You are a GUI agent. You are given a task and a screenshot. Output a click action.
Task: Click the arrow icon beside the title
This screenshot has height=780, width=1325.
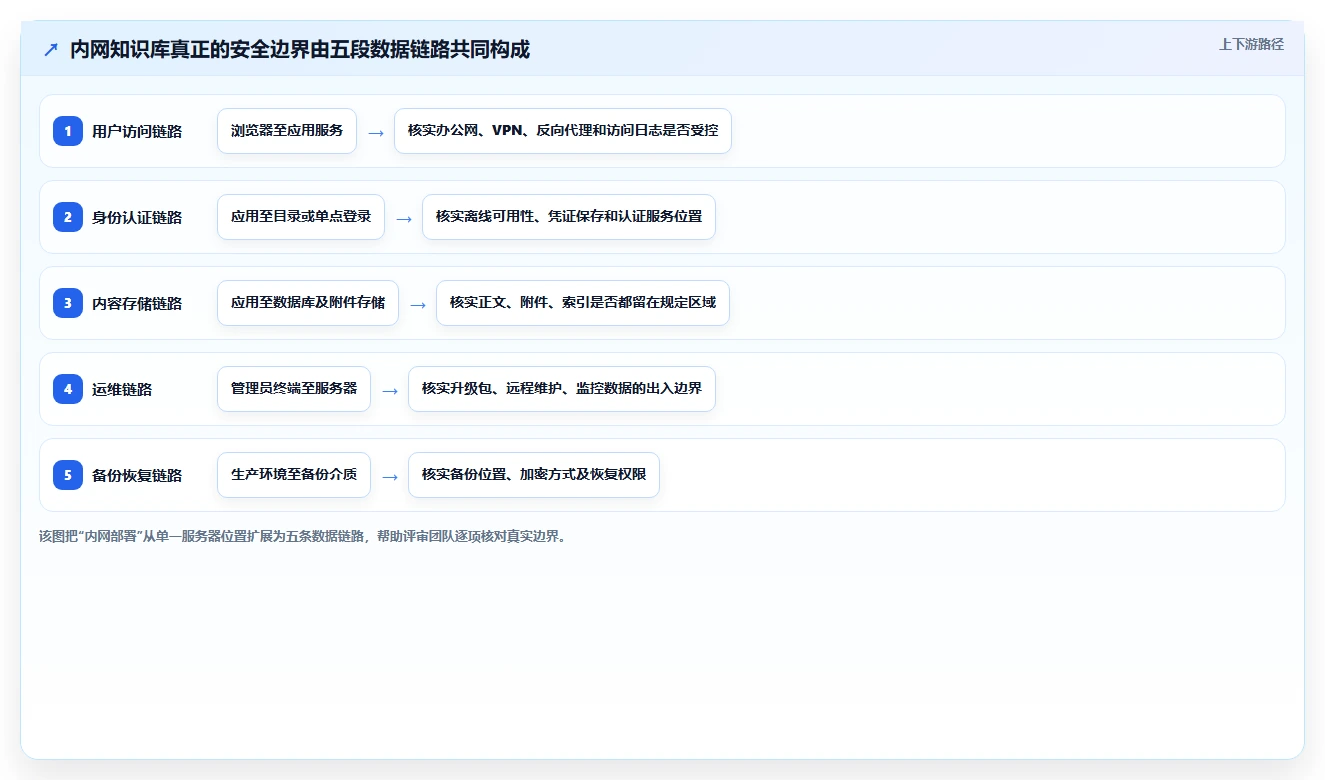[51, 50]
